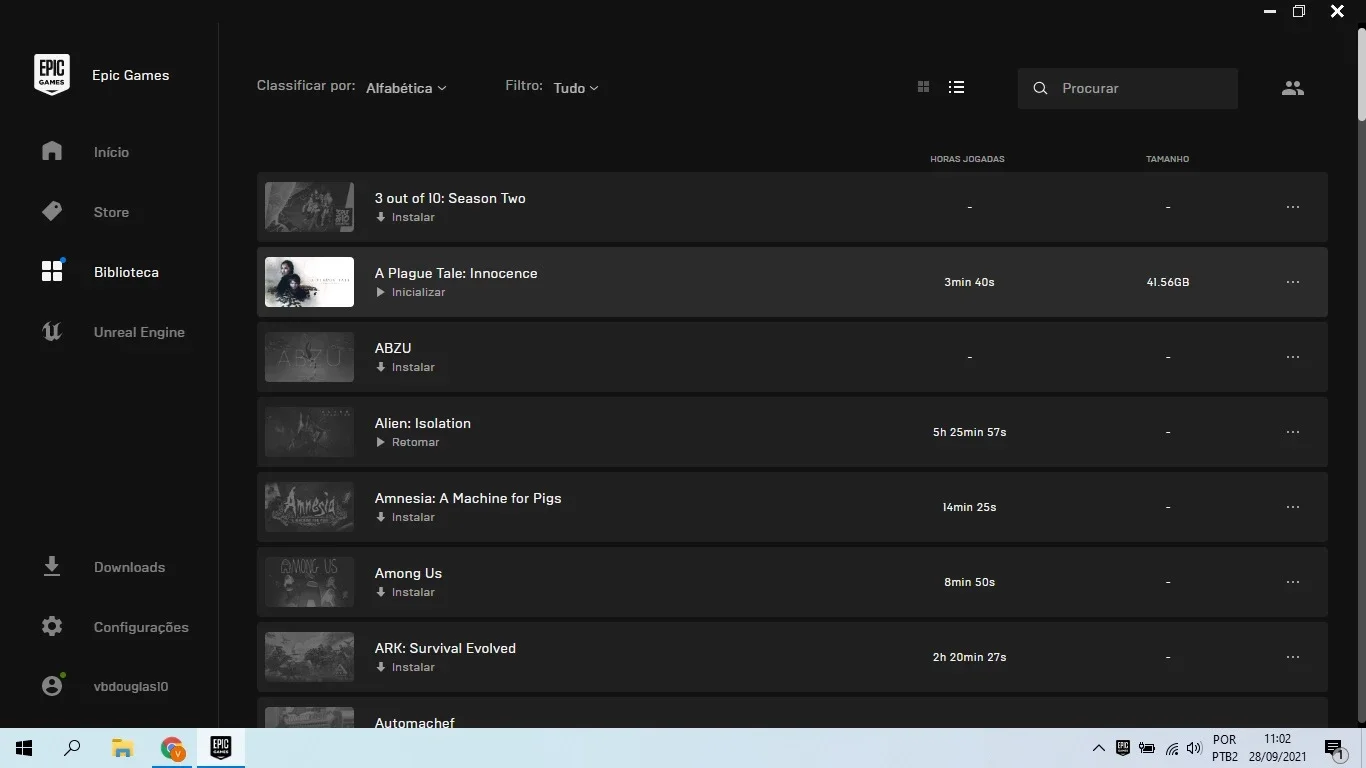This screenshot has width=1366, height=768.
Task: Select the 41.56GB size value
Action: (1167, 282)
